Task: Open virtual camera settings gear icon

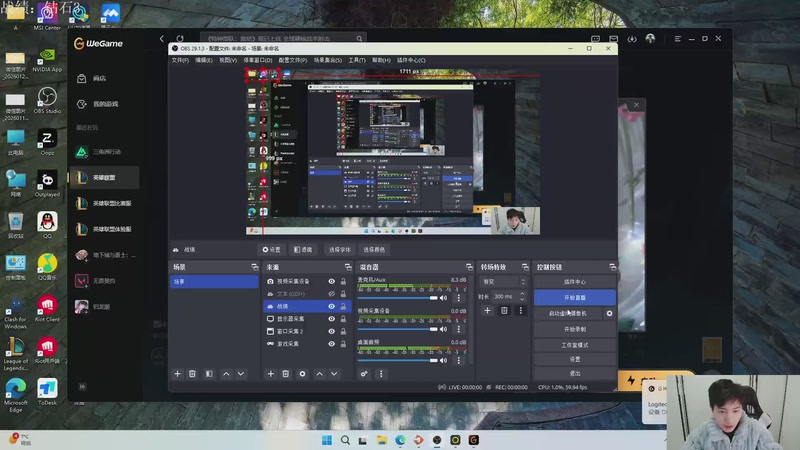Action: coord(609,313)
